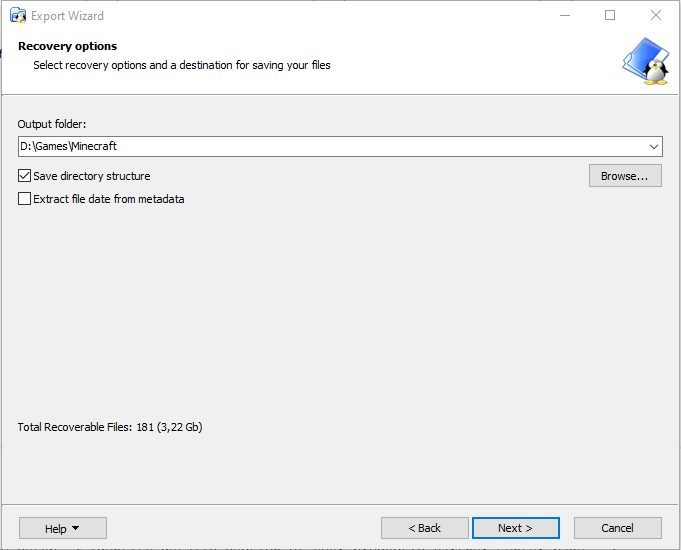Expand the Output folder dropdown arrow
The image size is (681, 550).
tap(653, 147)
